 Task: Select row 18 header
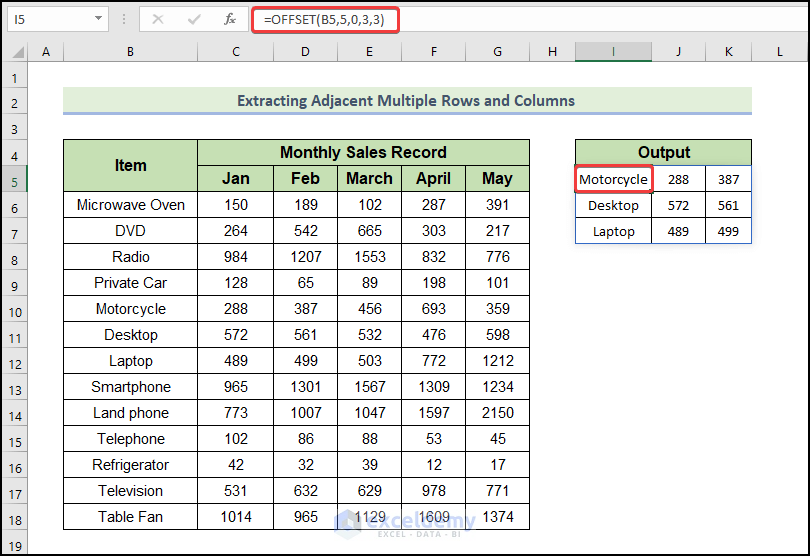pos(14,517)
